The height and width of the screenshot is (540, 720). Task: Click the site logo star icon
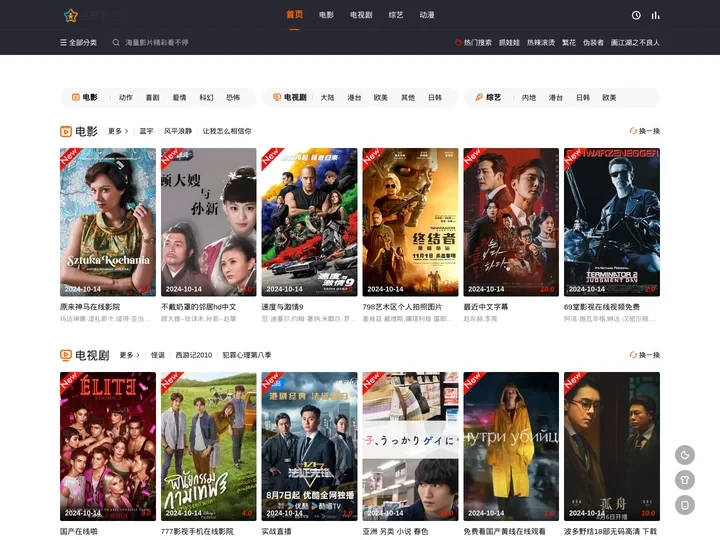pyautogui.click(x=71, y=16)
